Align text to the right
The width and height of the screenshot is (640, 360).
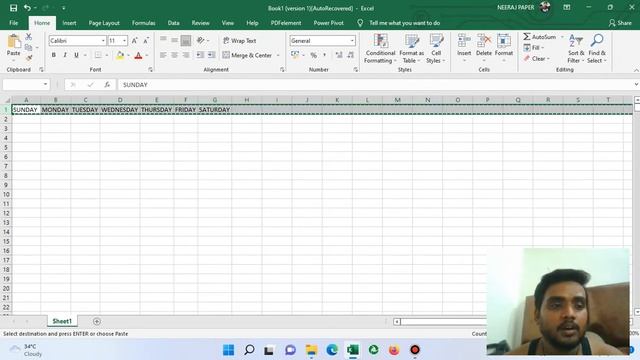pos(186,55)
